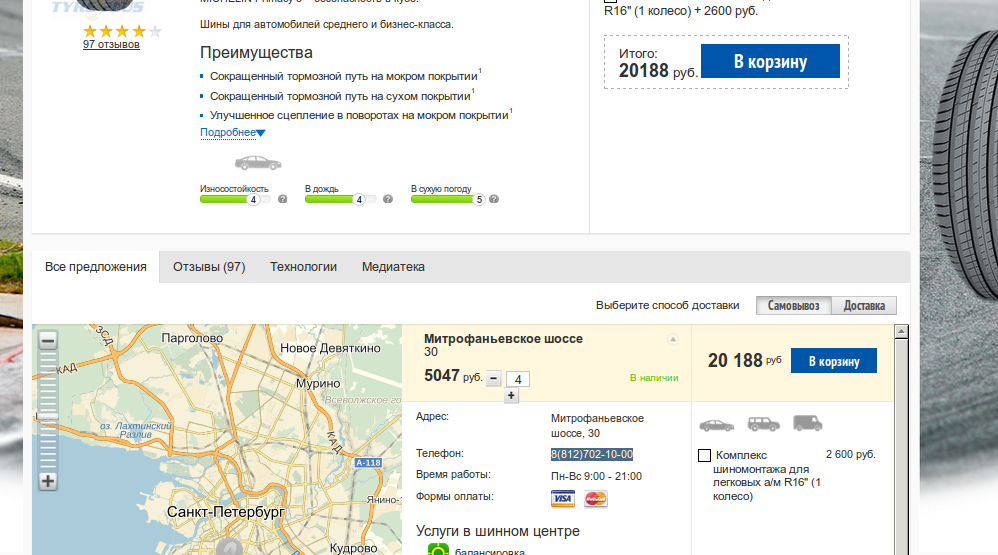998x555 pixels.
Task: Click the map zoom out minus icon
Action: pos(48,341)
